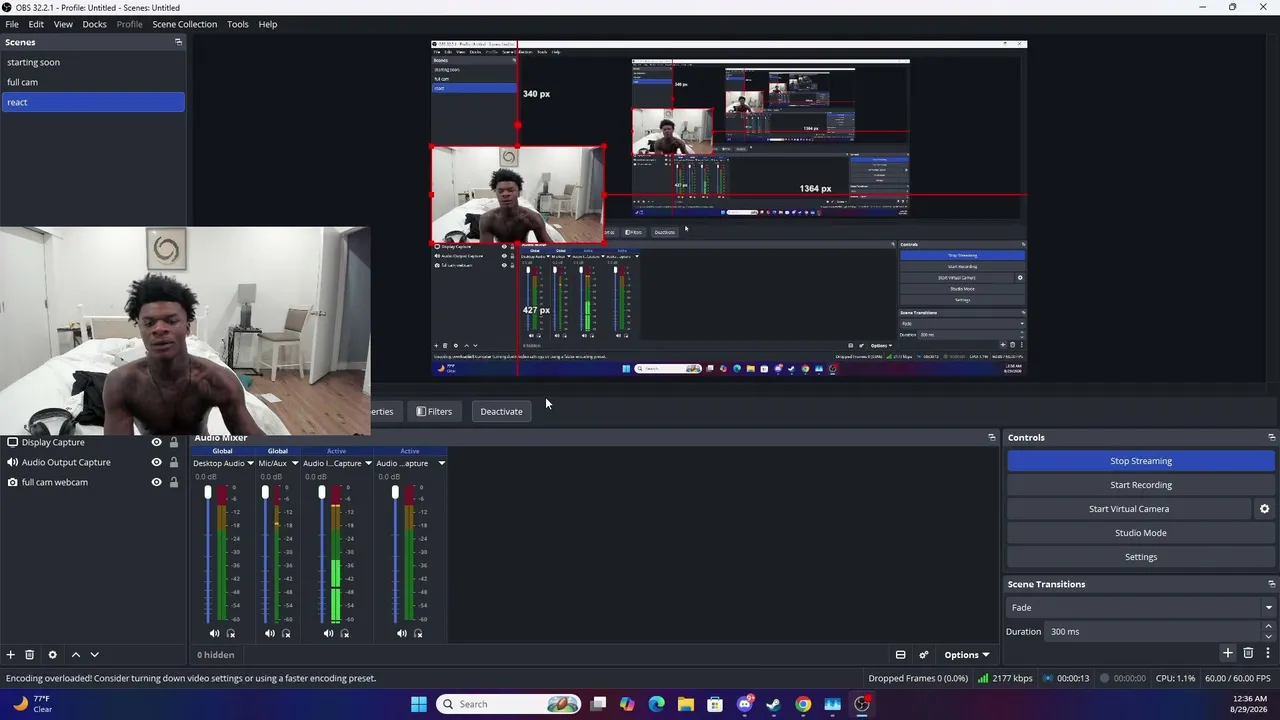Select the starting soon scene
1280x720 pixels.
point(93,62)
